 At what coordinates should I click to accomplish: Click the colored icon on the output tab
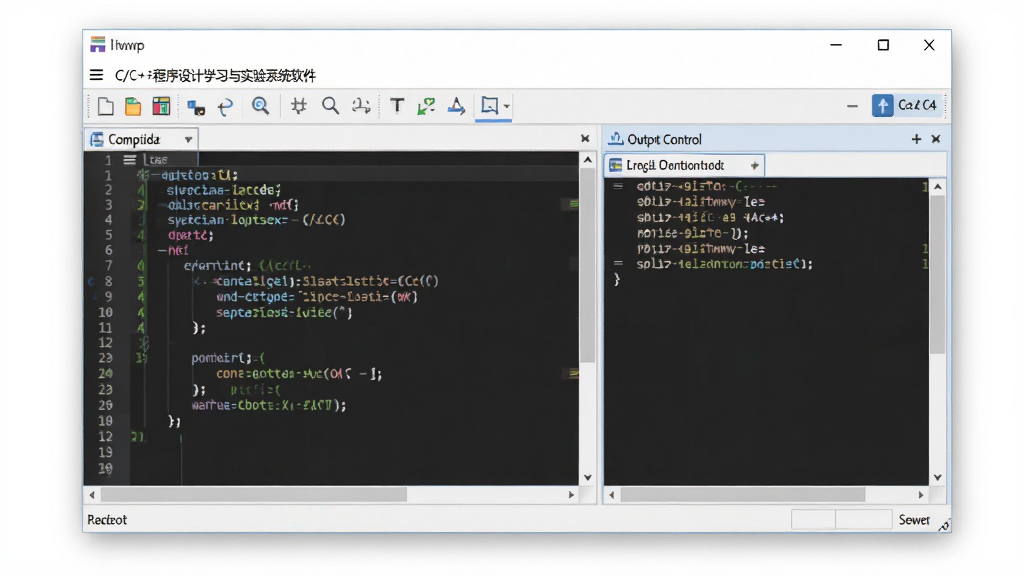(x=615, y=165)
